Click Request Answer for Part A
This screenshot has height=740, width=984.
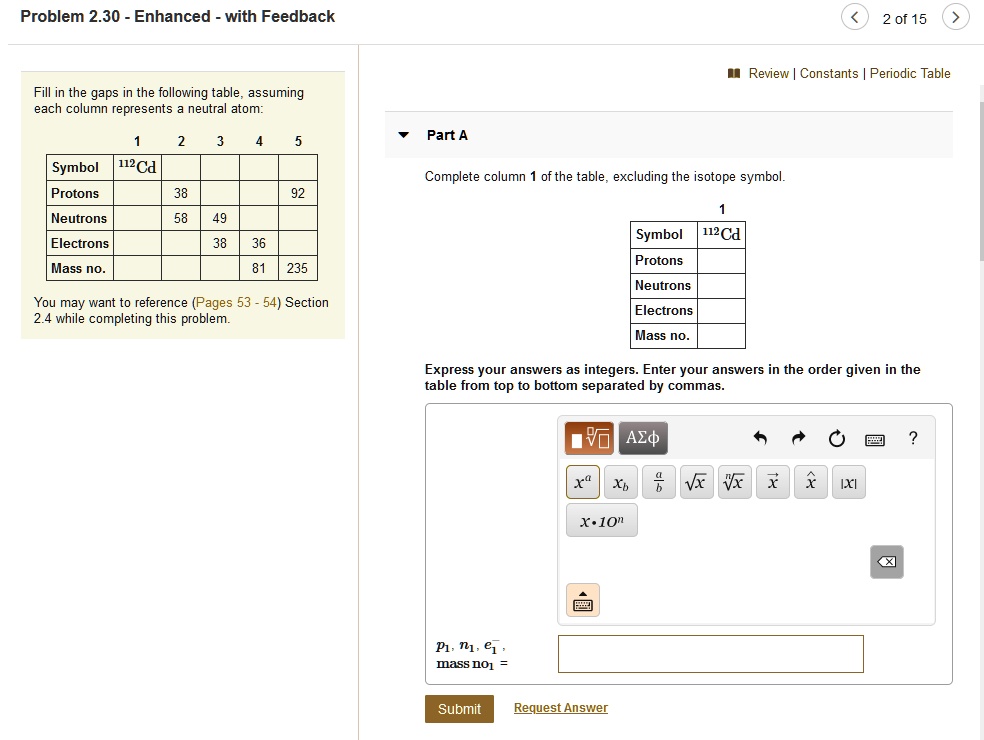coord(560,707)
